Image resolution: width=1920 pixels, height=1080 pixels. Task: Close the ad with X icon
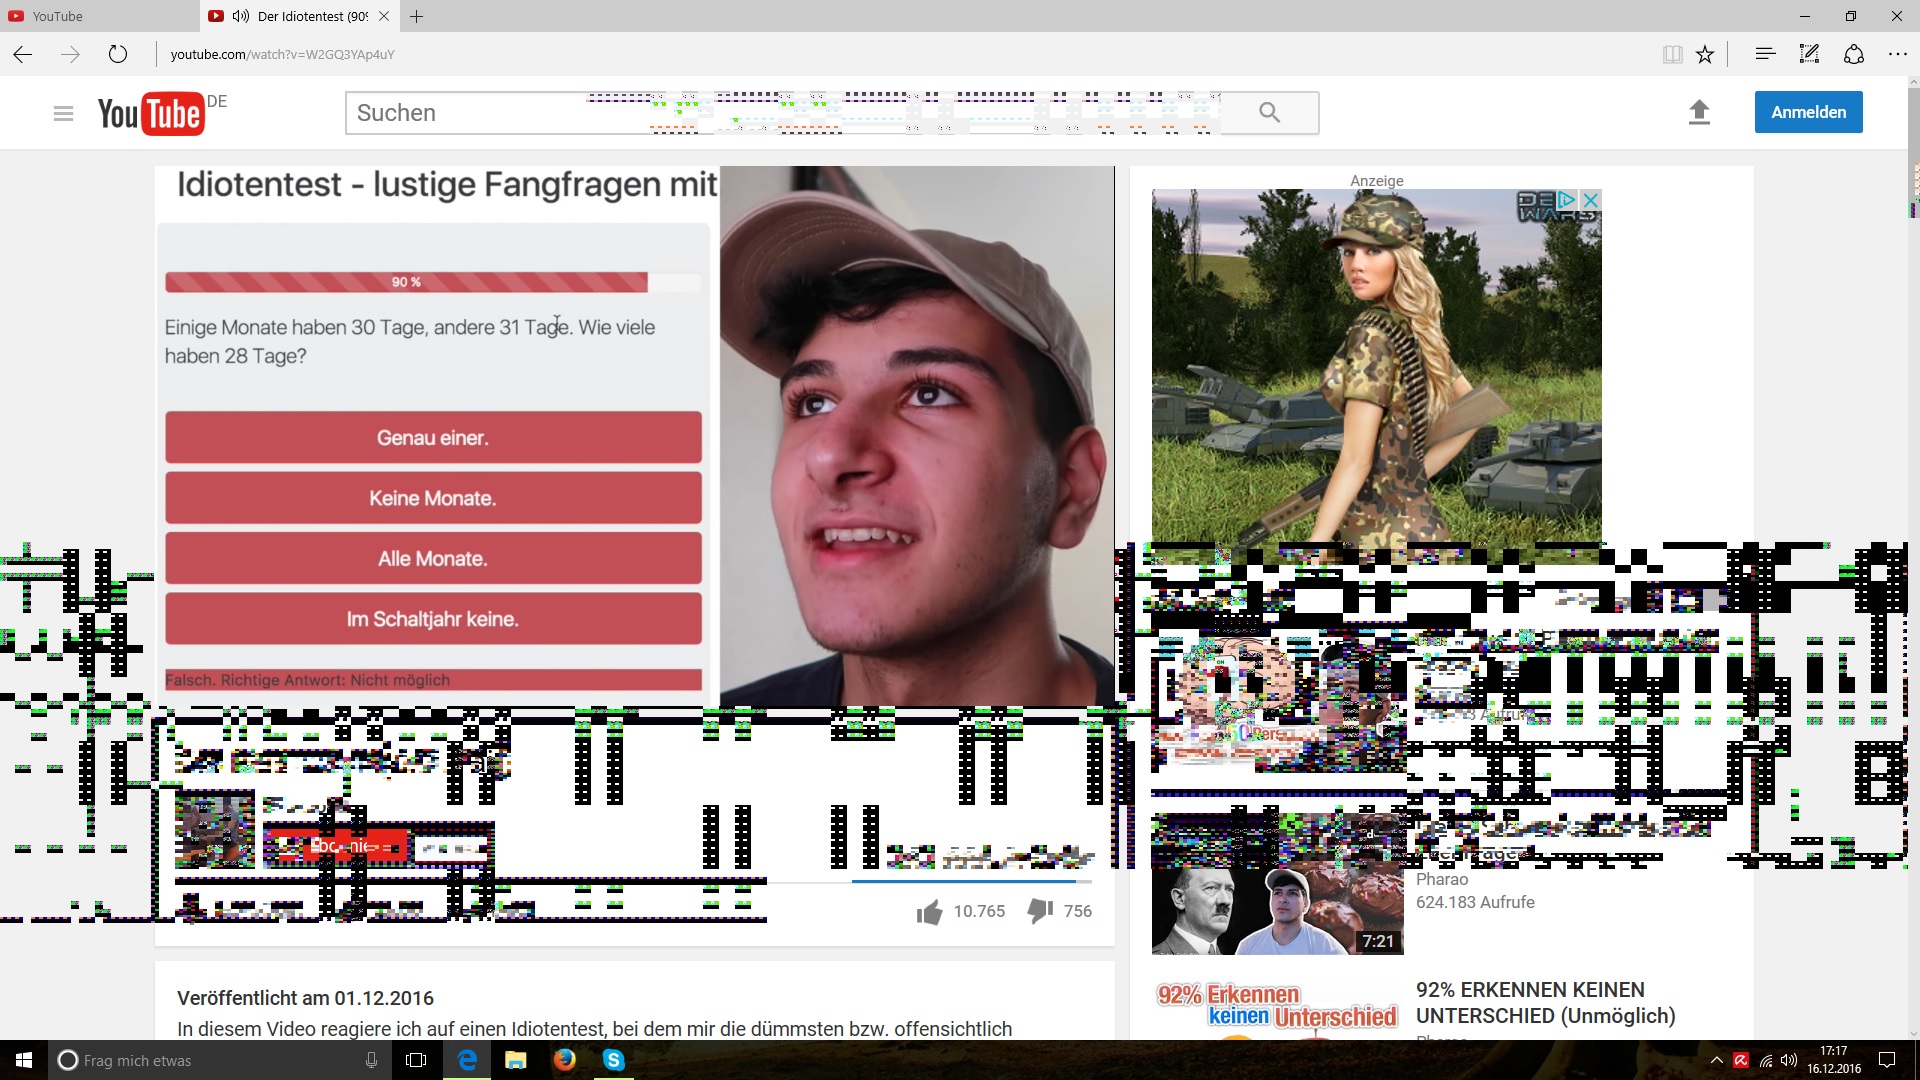(1590, 200)
